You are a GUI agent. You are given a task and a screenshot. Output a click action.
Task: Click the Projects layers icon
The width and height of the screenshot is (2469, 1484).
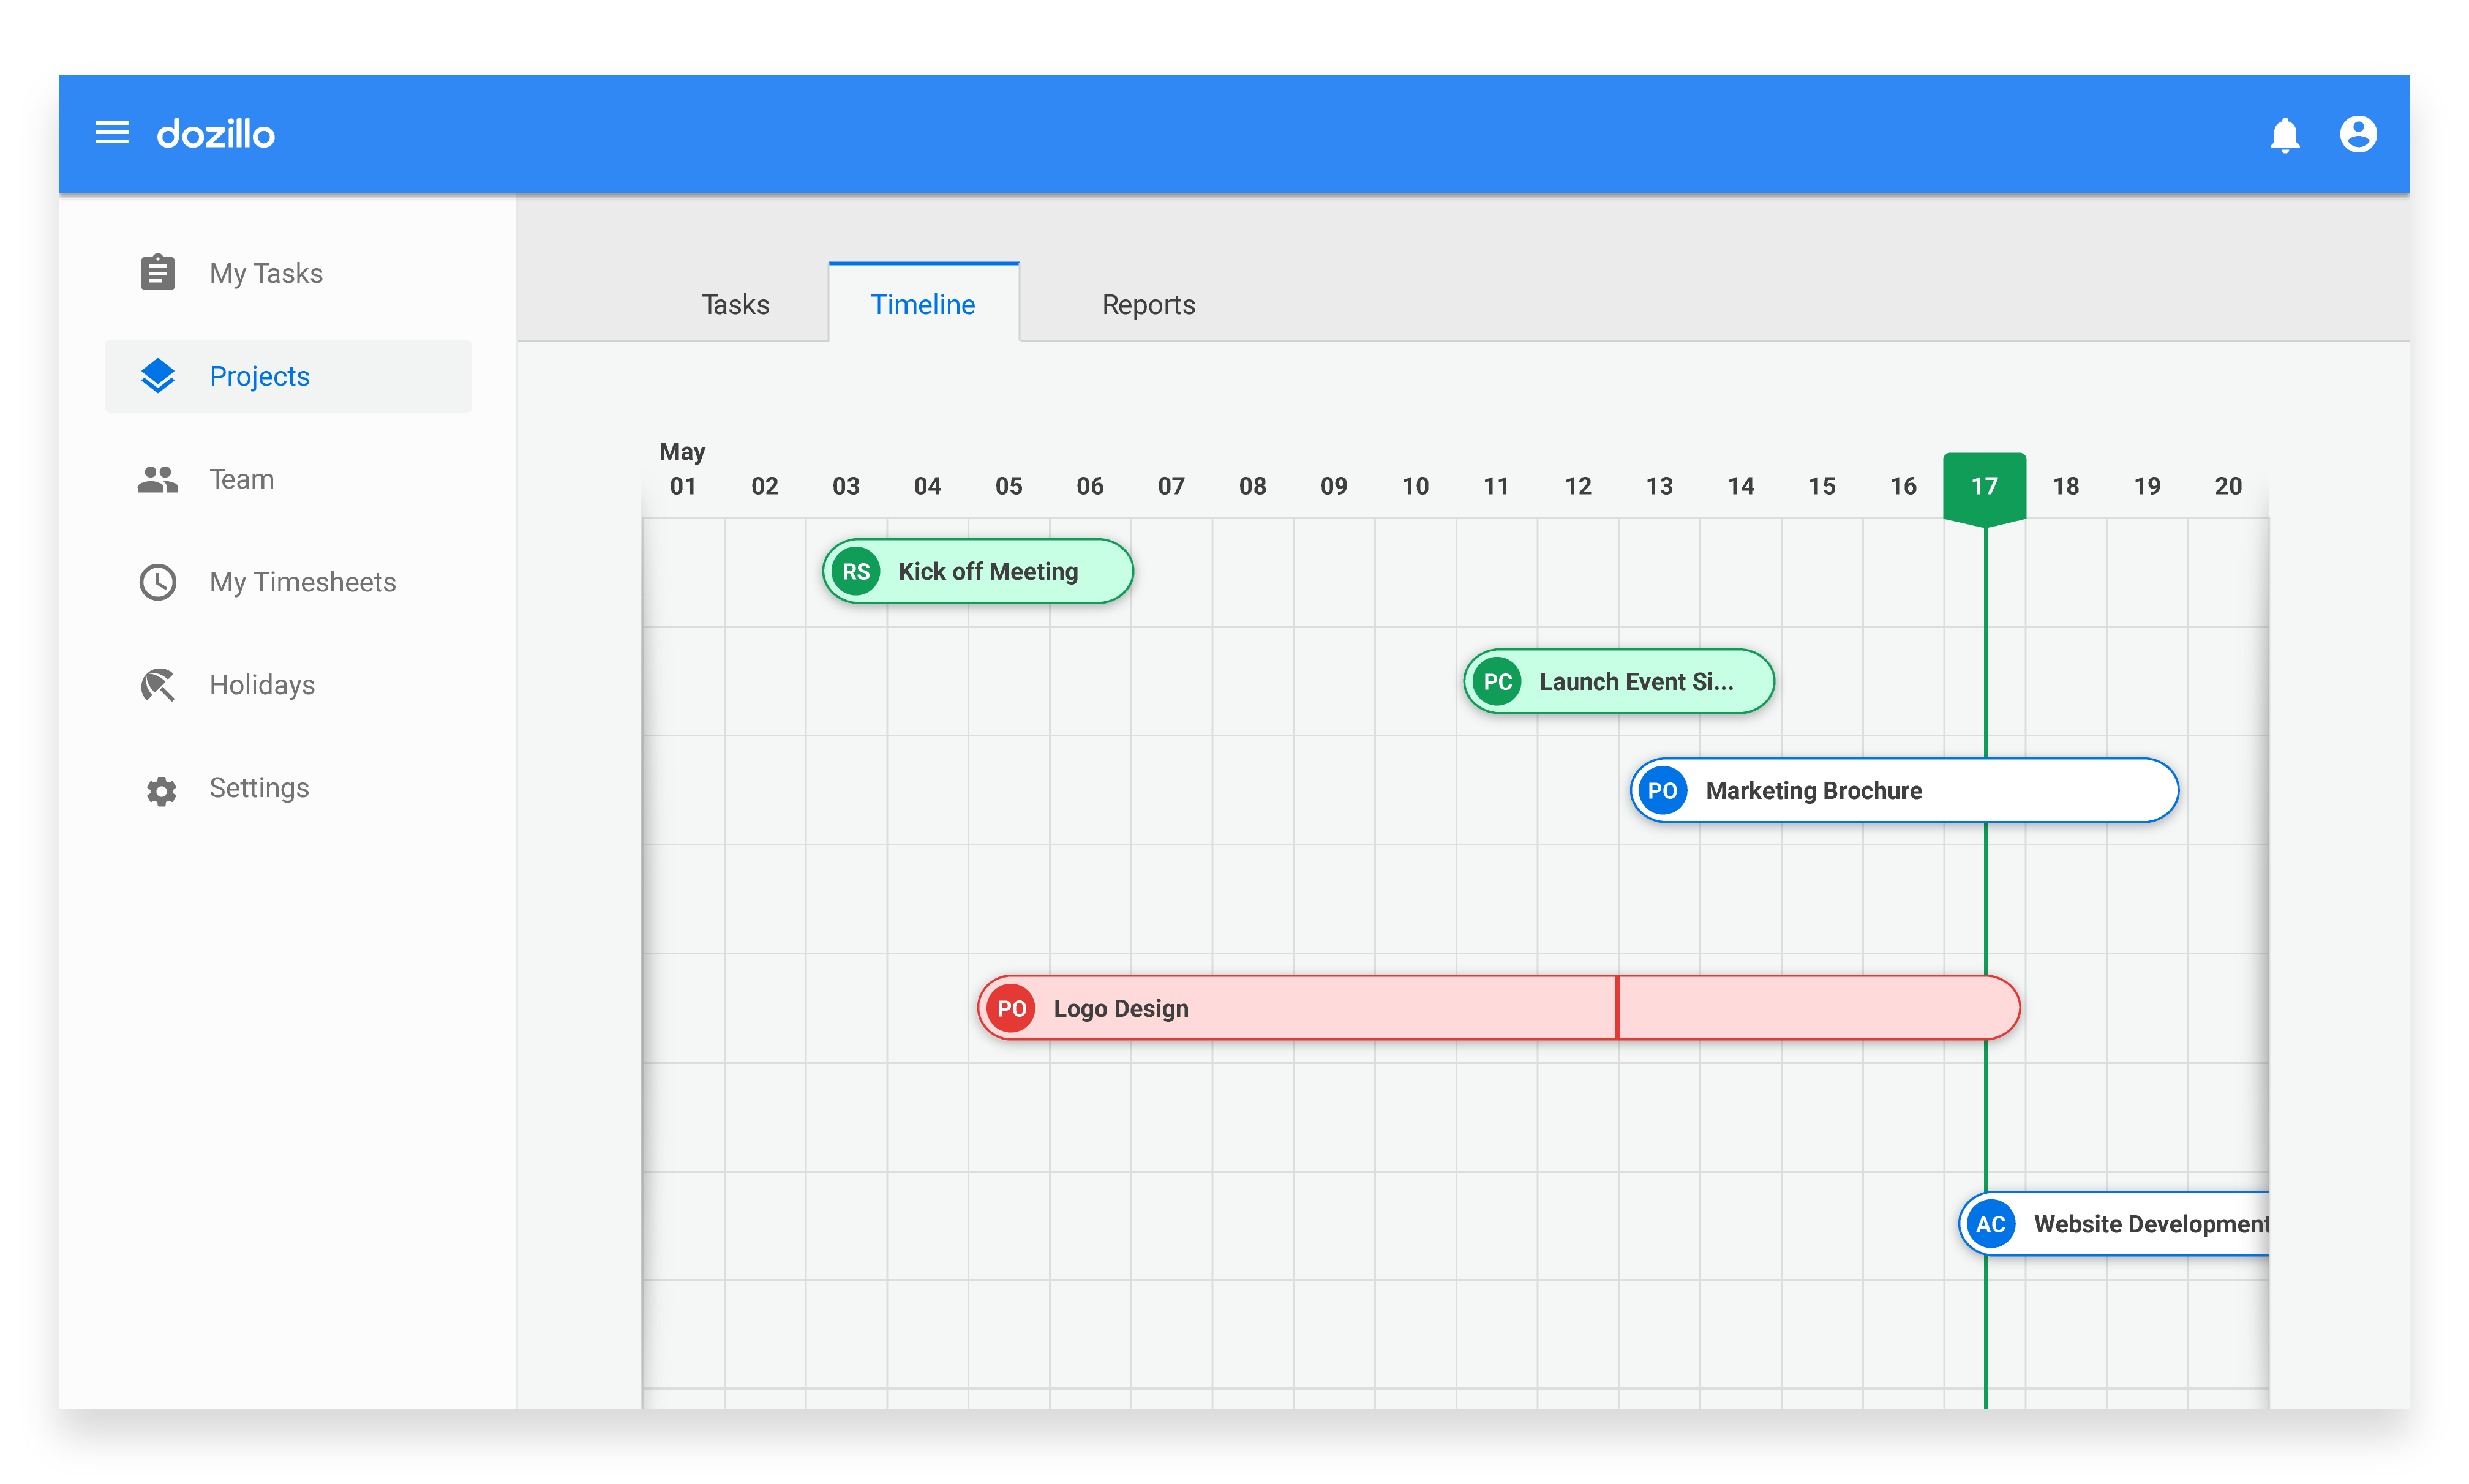pyautogui.click(x=158, y=376)
